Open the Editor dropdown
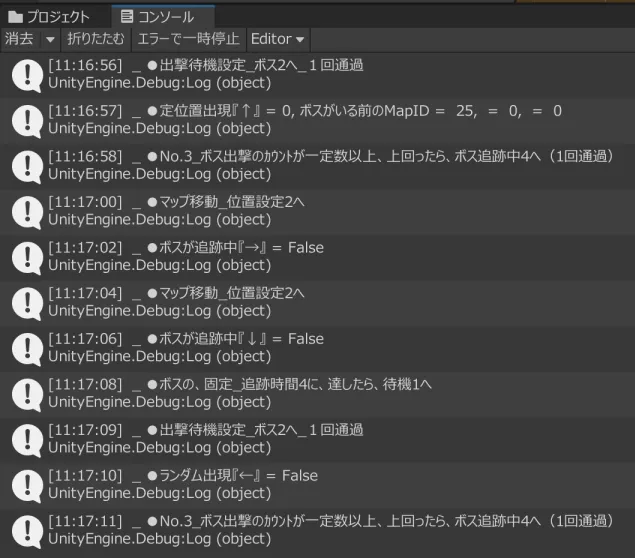This screenshot has height=558, width=635. pyautogui.click(x=278, y=39)
